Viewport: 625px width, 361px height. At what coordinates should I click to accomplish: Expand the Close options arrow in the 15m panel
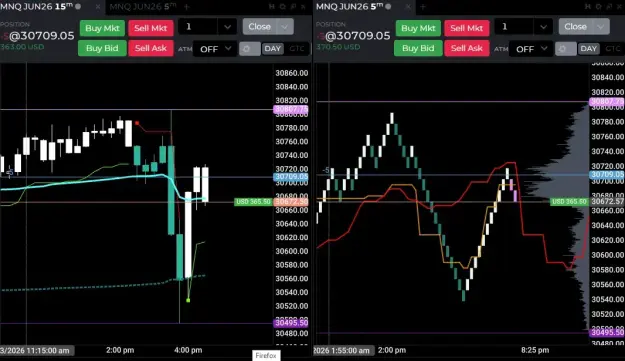click(x=285, y=27)
